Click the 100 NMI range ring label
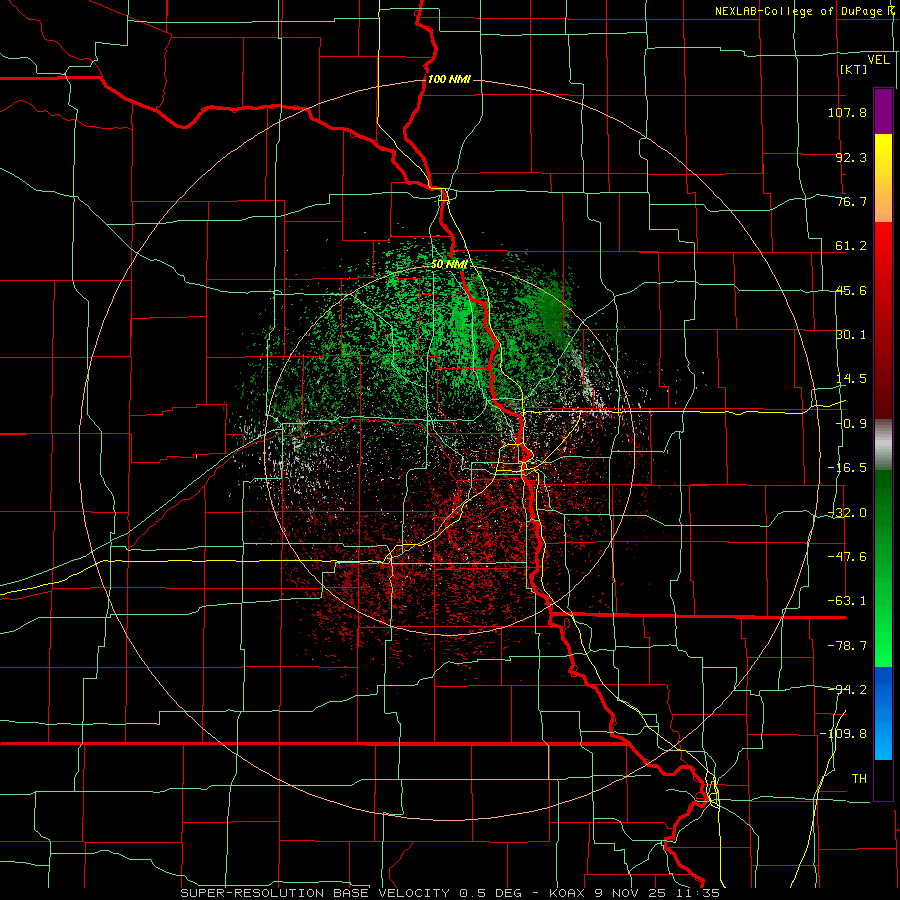900x900 pixels. click(449, 79)
